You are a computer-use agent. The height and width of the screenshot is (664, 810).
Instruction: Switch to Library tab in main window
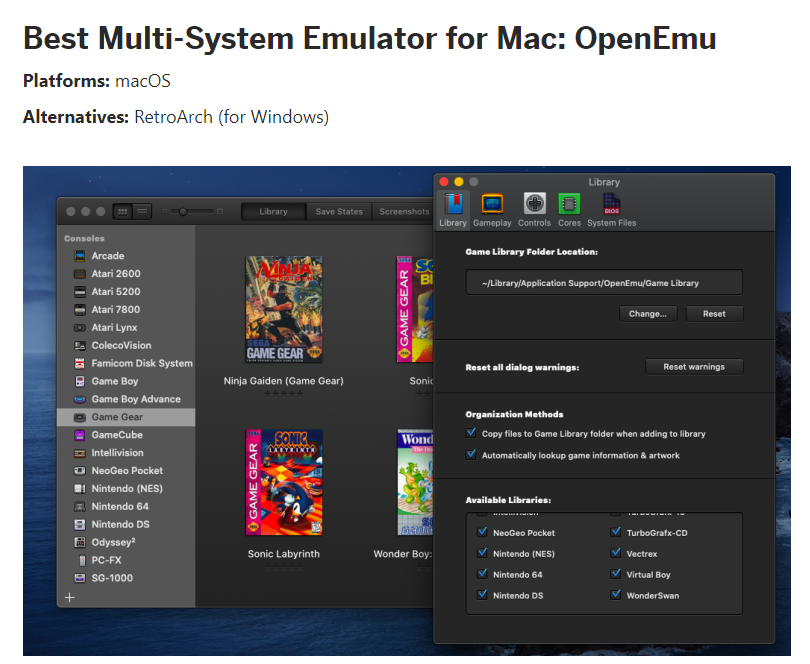pyautogui.click(x=273, y=211)
